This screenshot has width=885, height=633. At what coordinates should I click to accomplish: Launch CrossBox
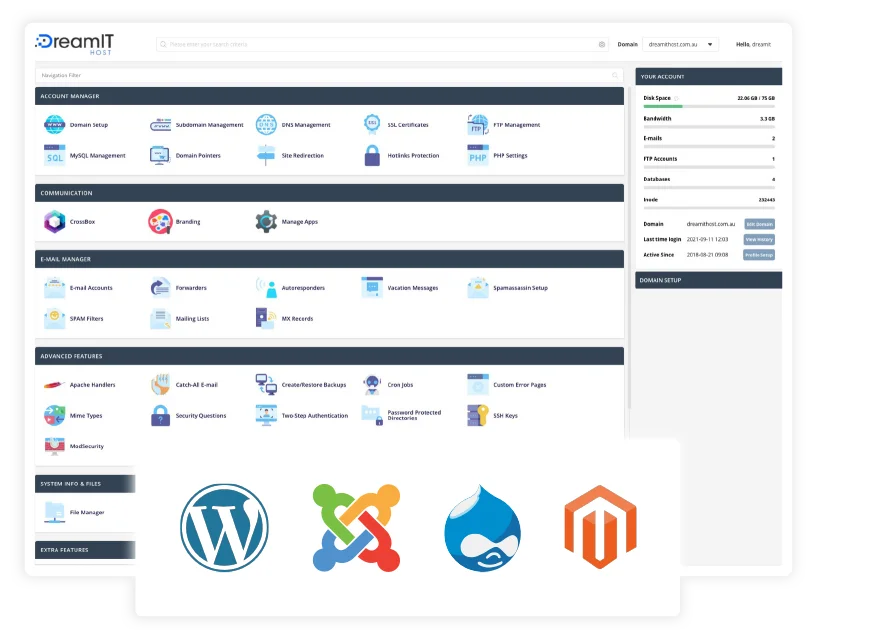pos(72,221)
